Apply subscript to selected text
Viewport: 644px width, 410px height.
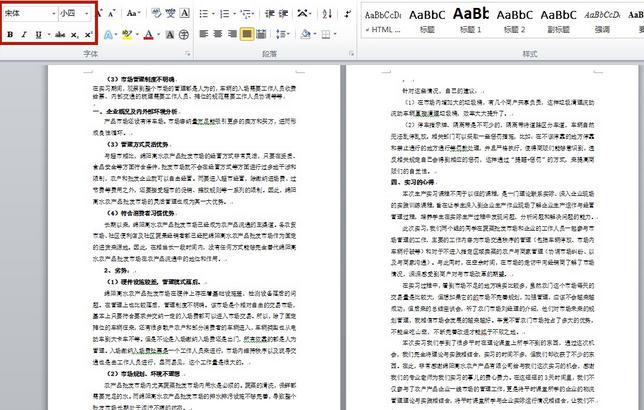[x=75, y=35]
